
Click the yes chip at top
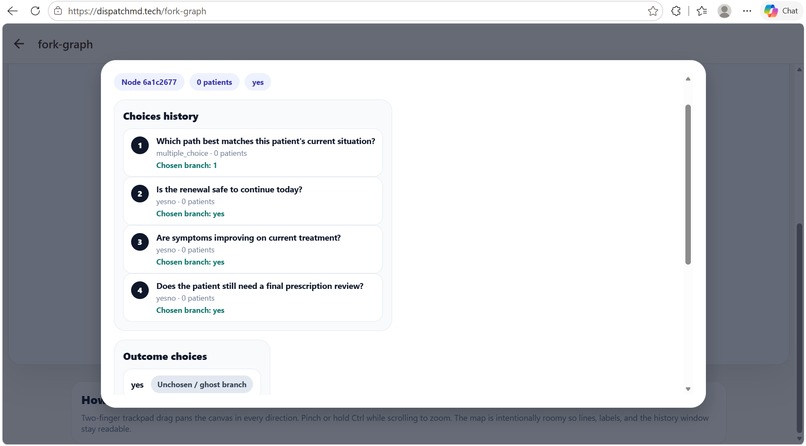click(258, 82)
